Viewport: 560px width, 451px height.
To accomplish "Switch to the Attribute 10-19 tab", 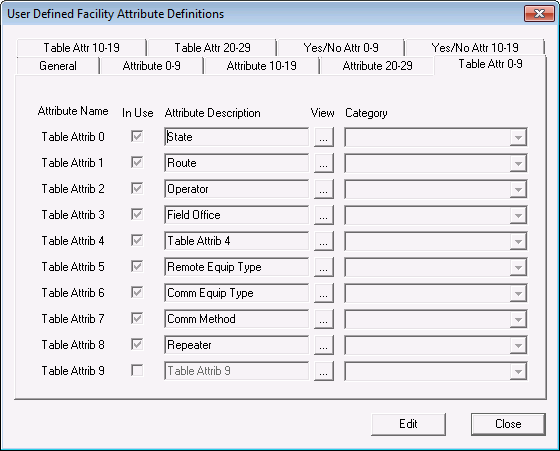I will pyautogui.click(x=261, y=66).
